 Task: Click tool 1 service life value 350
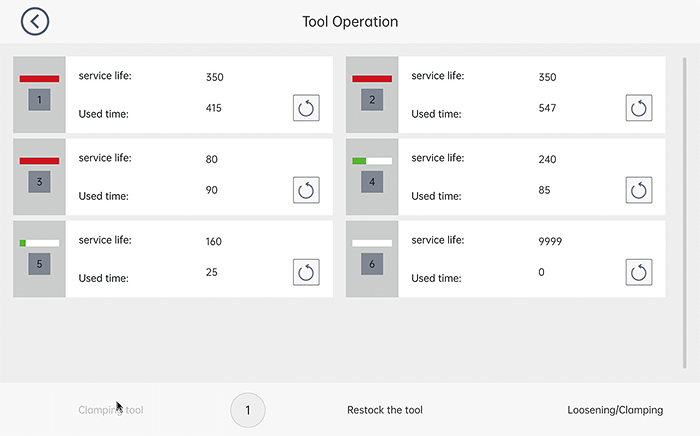click(214, 77)
